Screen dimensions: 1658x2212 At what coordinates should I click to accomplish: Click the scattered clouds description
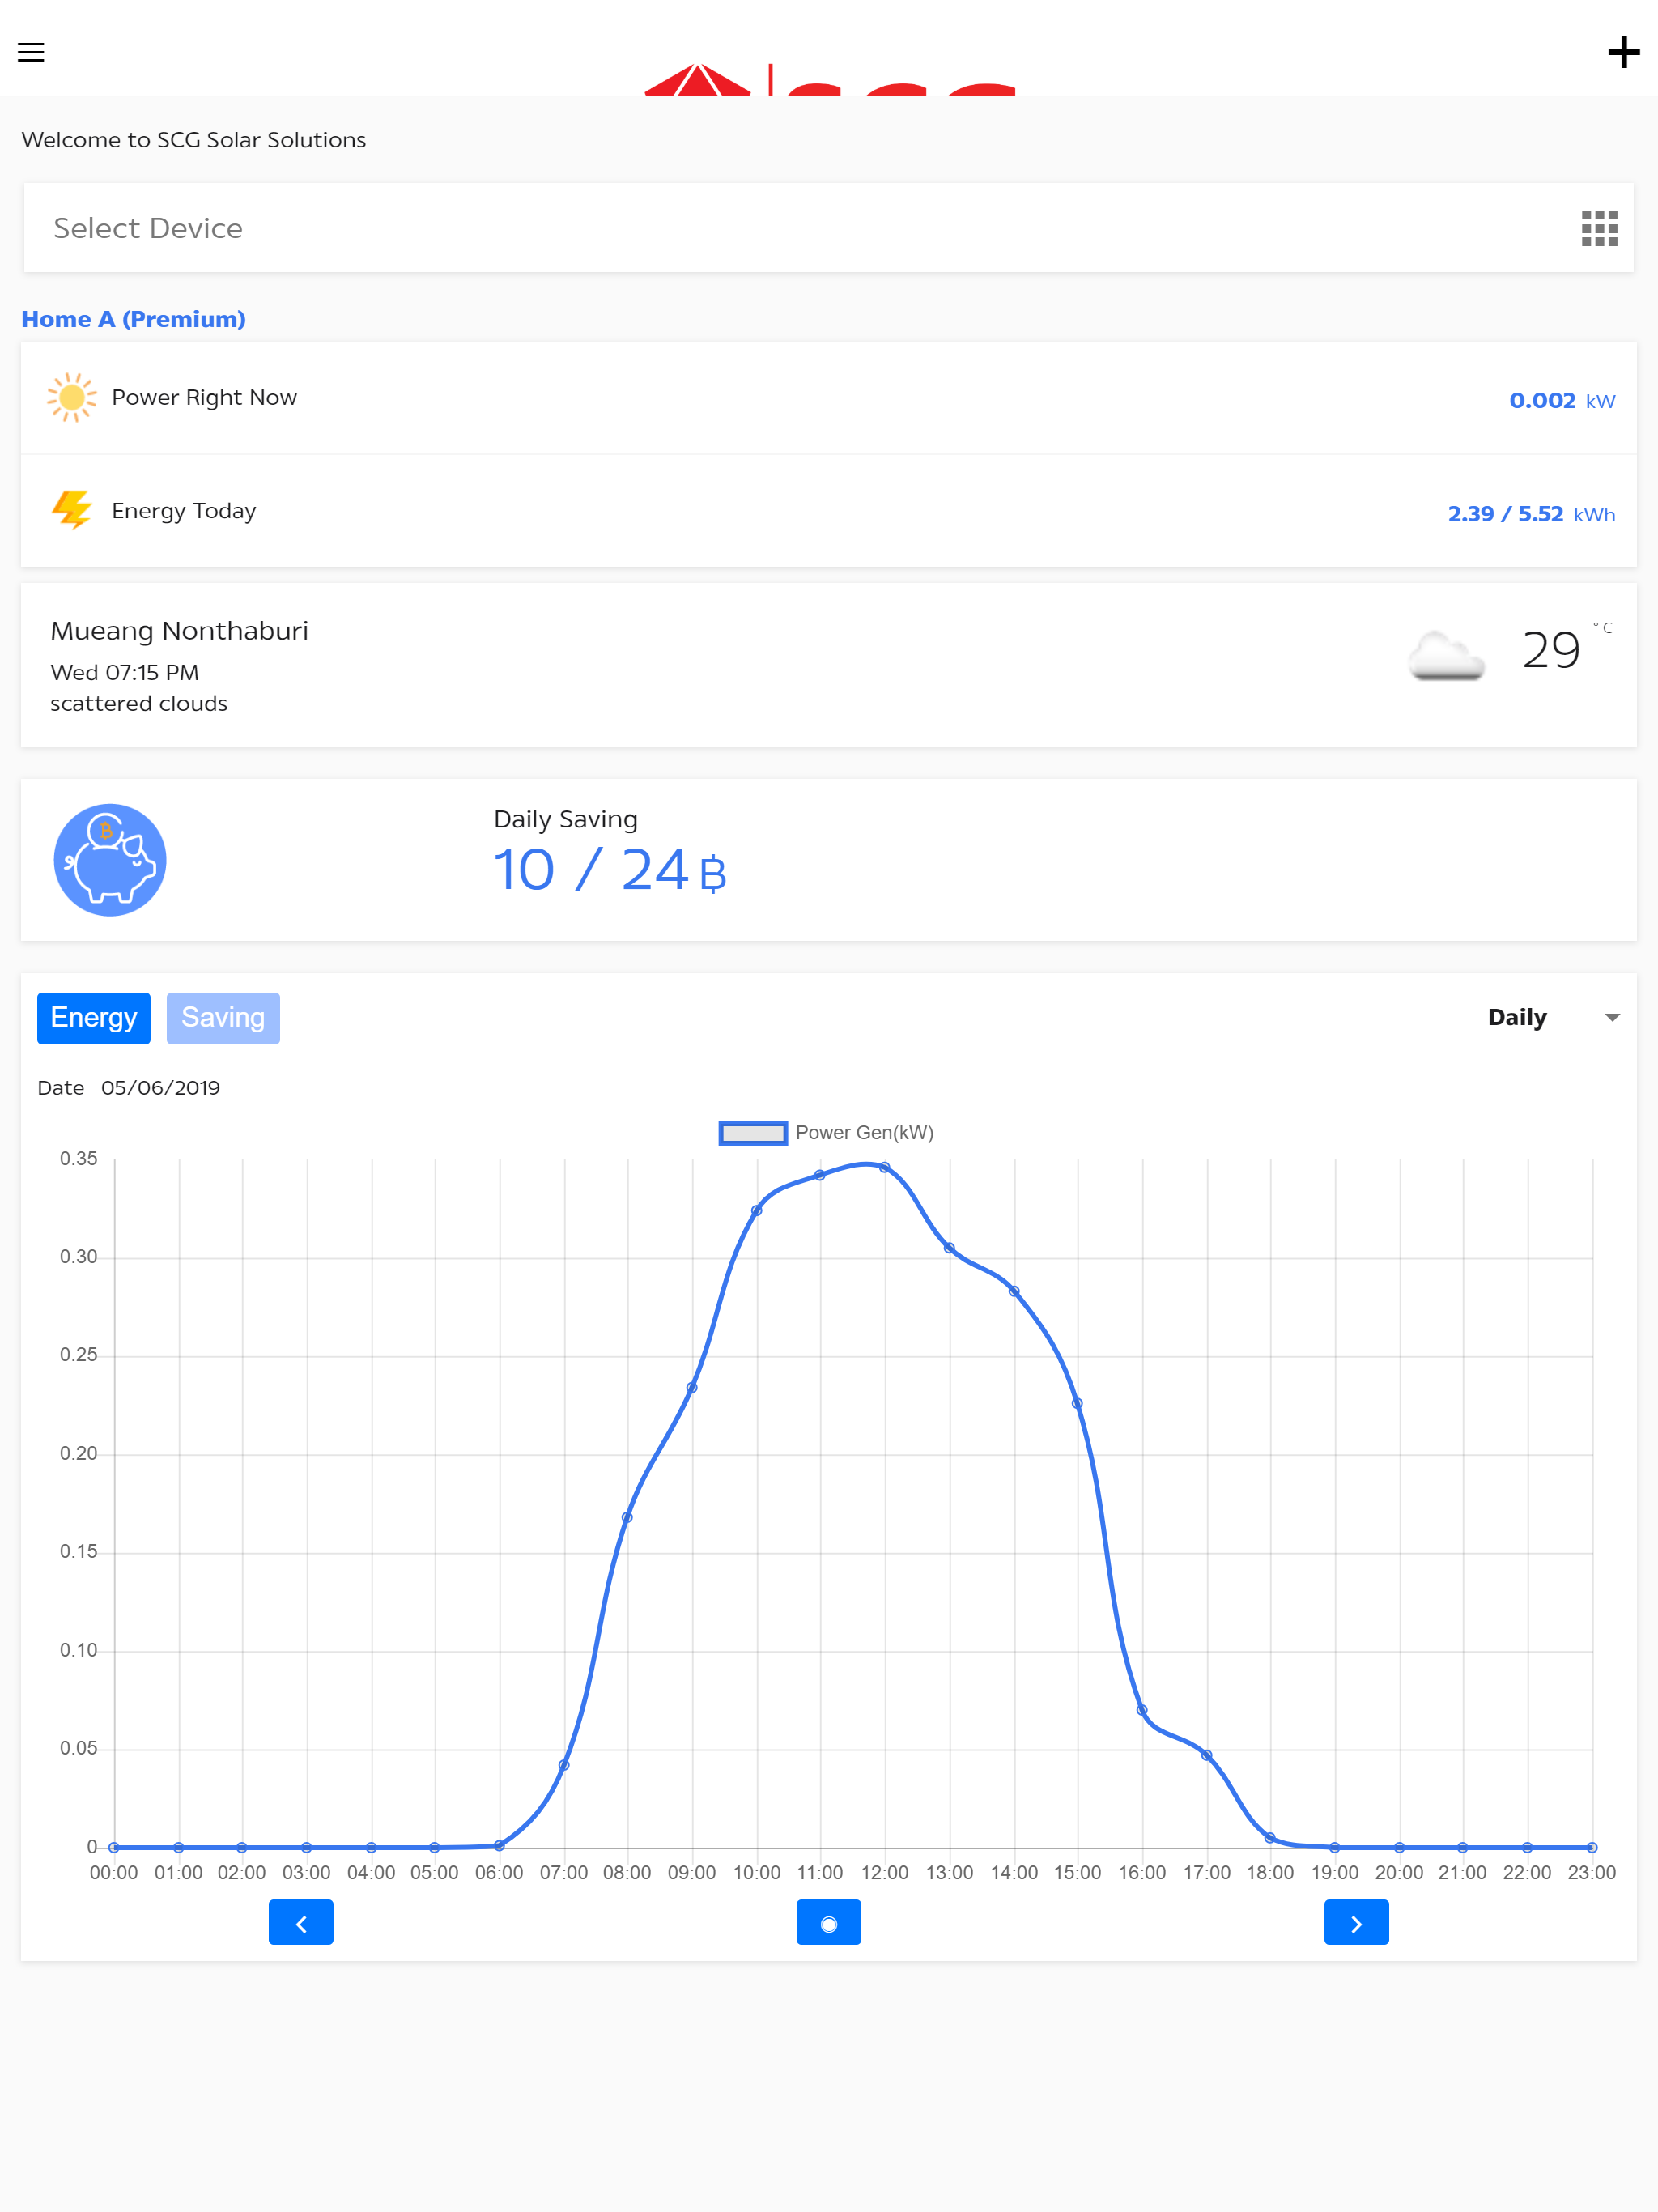(139, 704)
